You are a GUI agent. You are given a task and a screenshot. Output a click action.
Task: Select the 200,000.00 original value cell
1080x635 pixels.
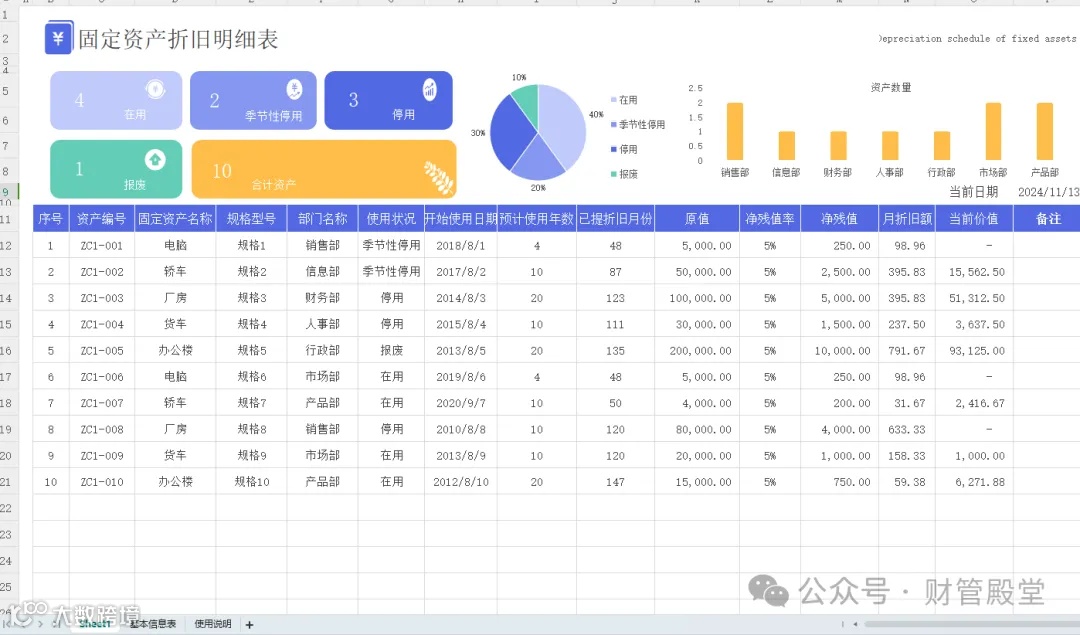697,351
